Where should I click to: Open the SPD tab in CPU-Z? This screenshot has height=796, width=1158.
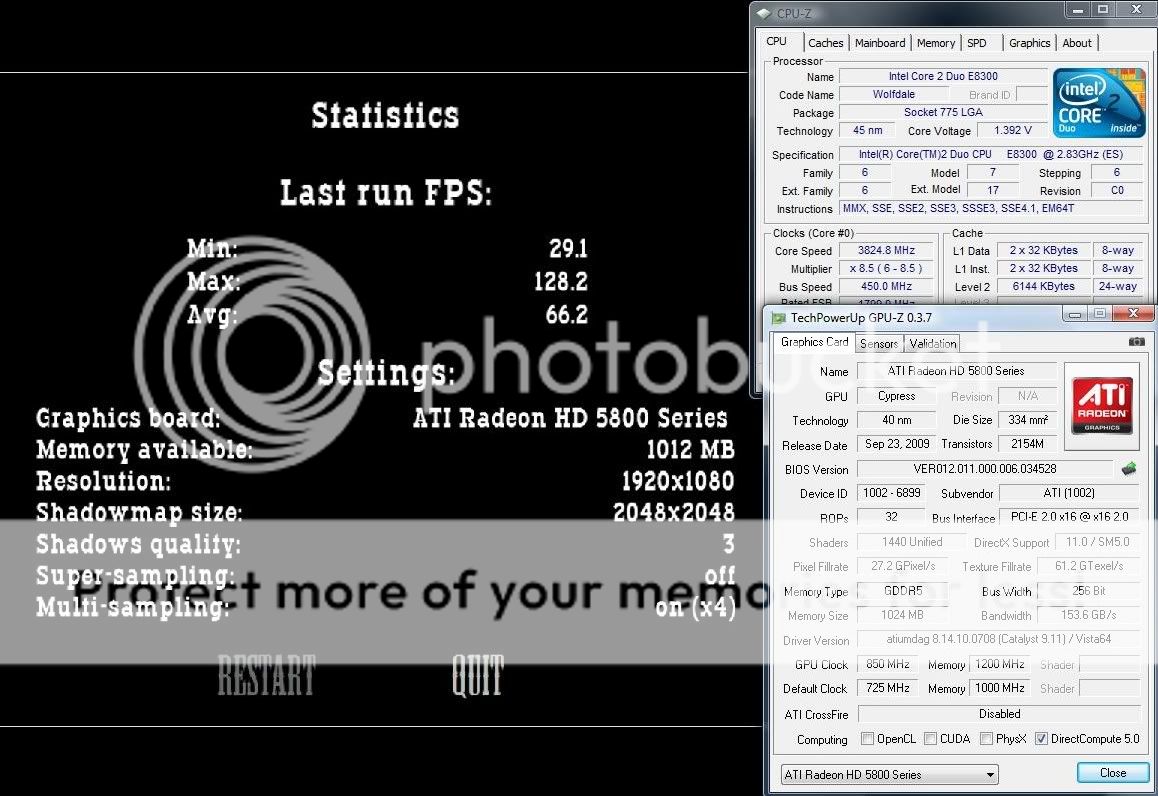(x=976, y=43)
